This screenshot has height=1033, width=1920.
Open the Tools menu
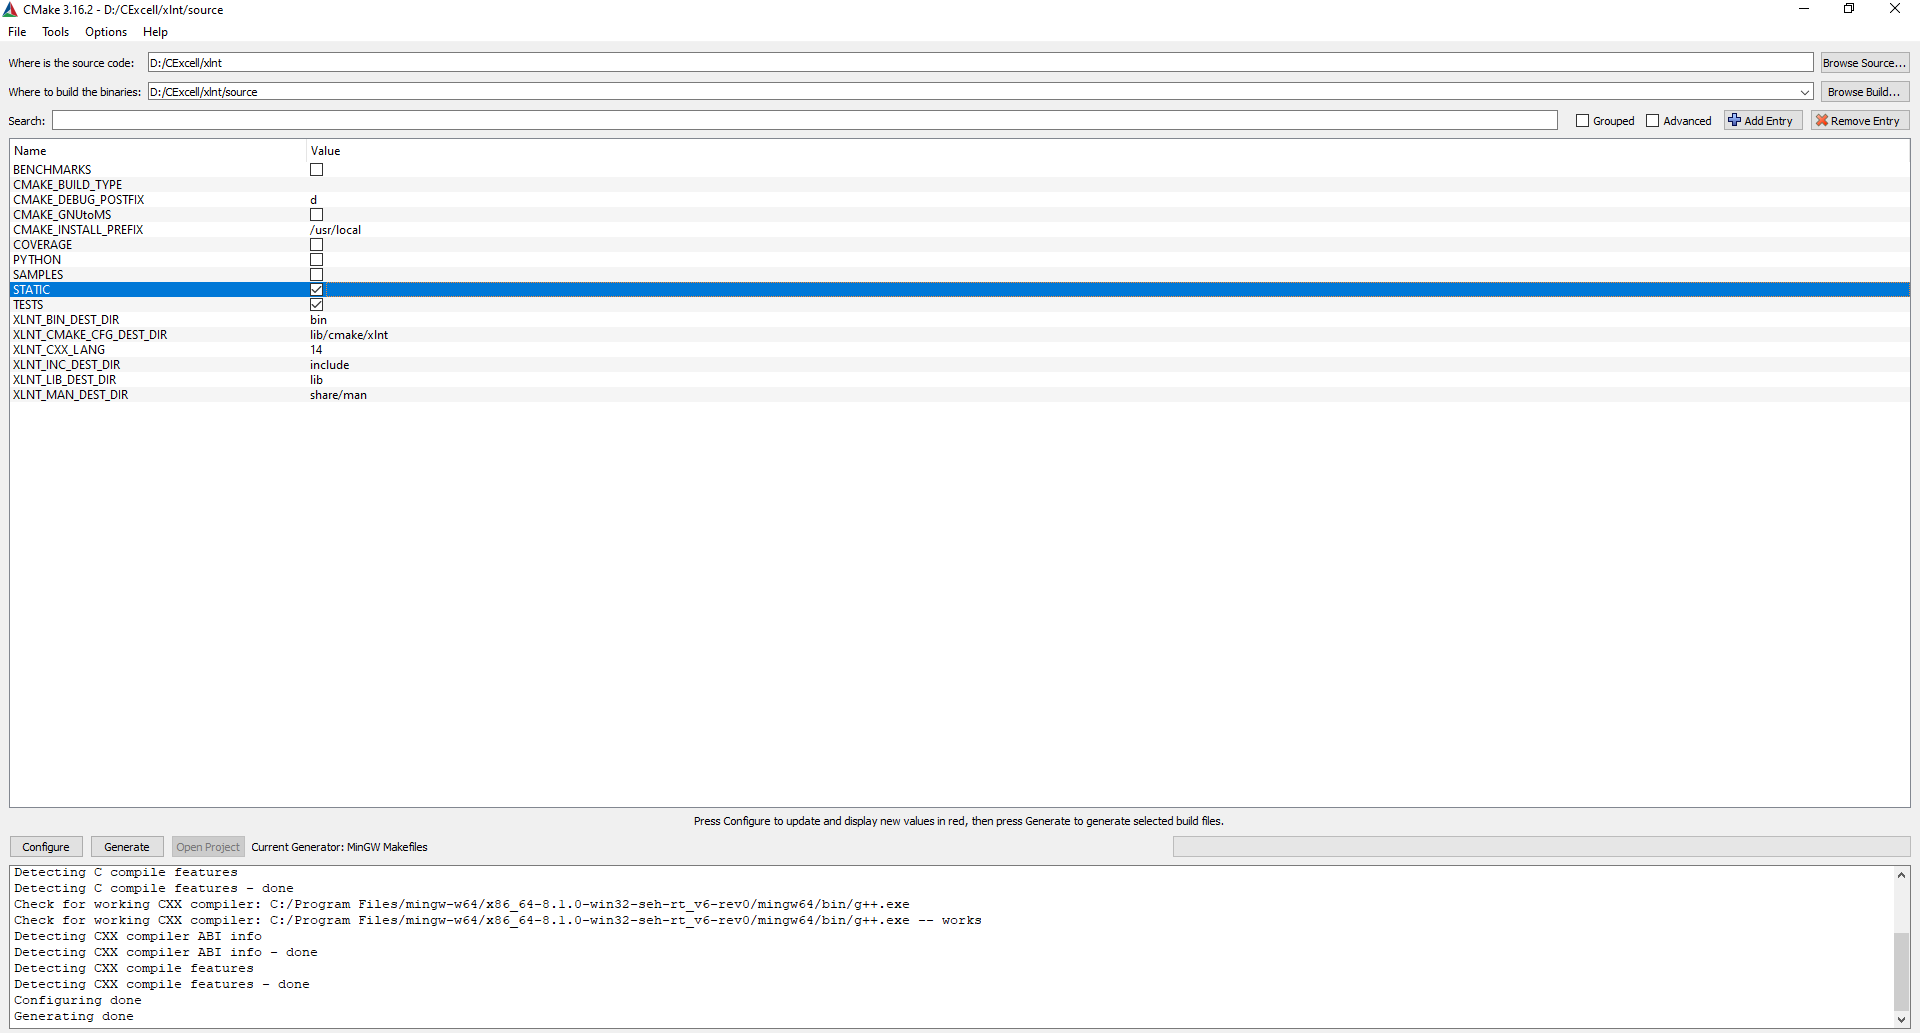(55, 31)
